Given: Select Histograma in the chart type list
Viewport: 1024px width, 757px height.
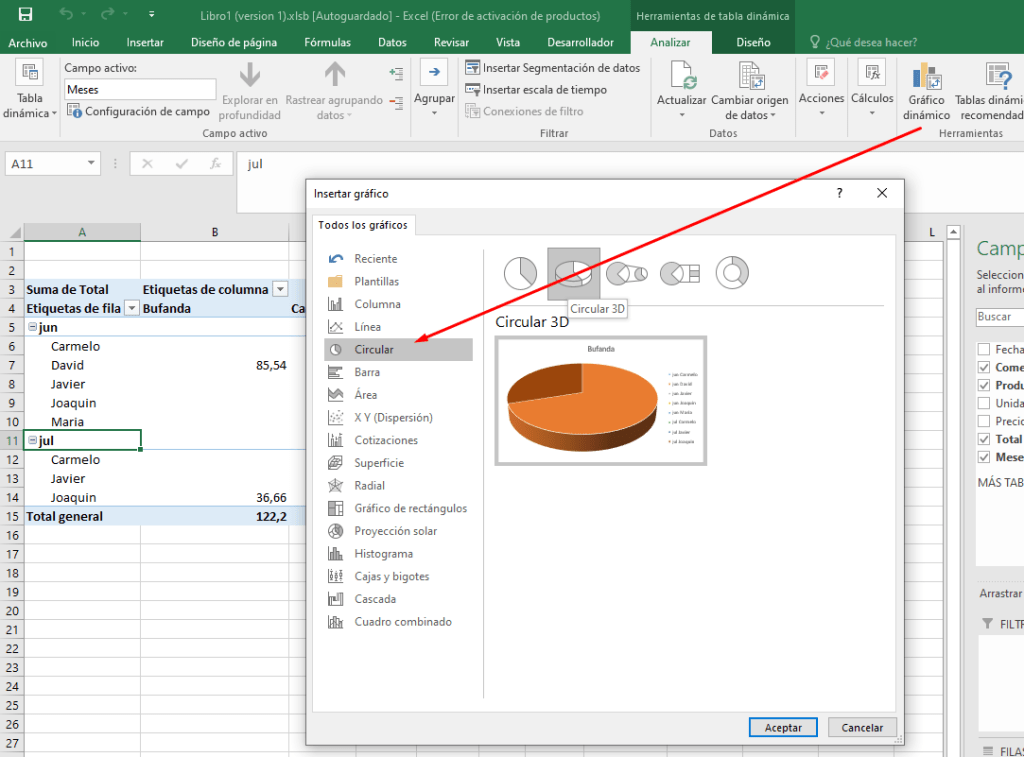Looking at the screenshot, I should tap(383, 554).
